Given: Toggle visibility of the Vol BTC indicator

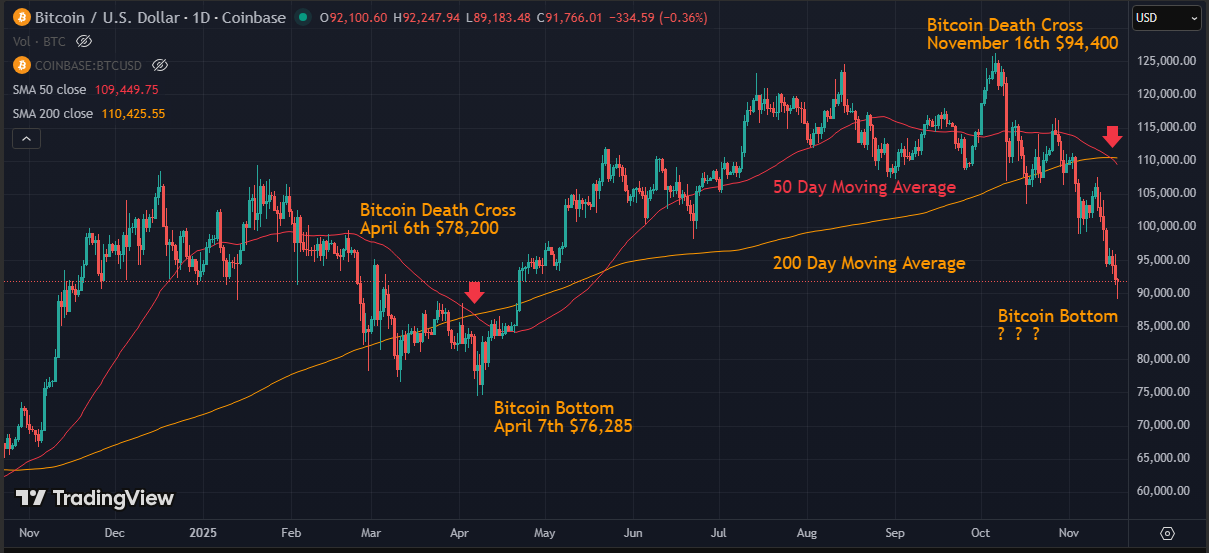Looking at the screenshot, I should click(84, 41).
